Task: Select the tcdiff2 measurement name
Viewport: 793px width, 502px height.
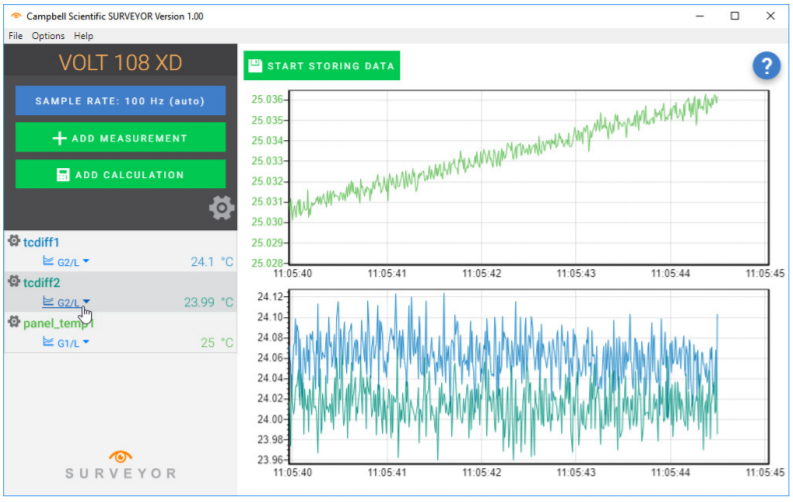Action: [41, 283]
